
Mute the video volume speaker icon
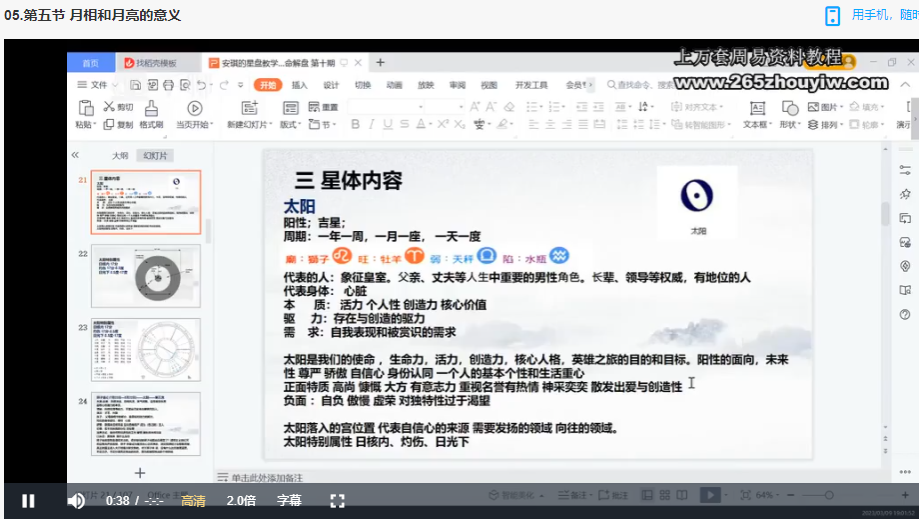tap(76, 501)
